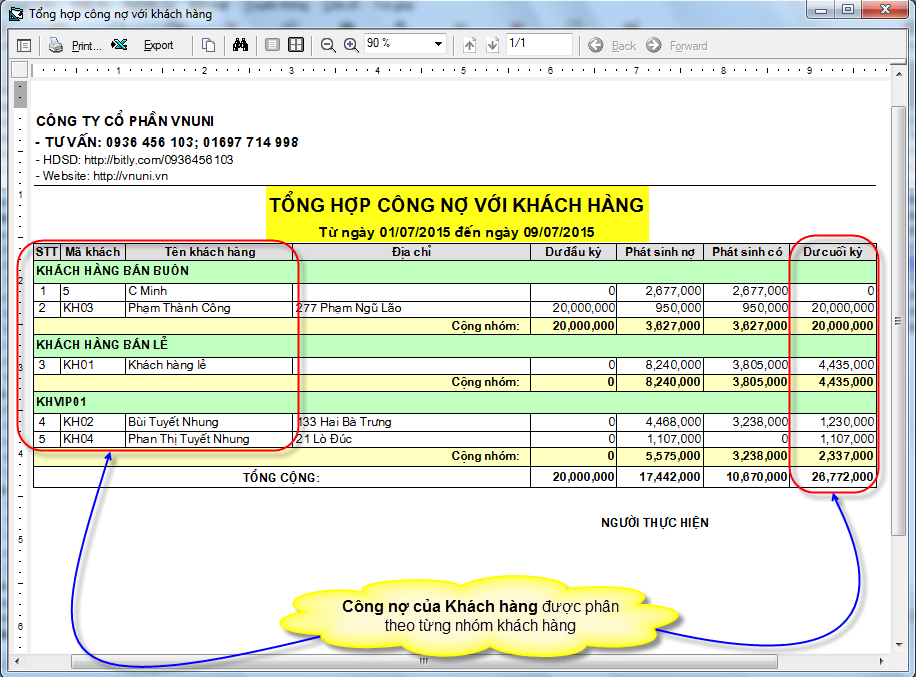Open the find binoculars tool
The height and width of the screenshot is (677, 916).
pos(240,45)
